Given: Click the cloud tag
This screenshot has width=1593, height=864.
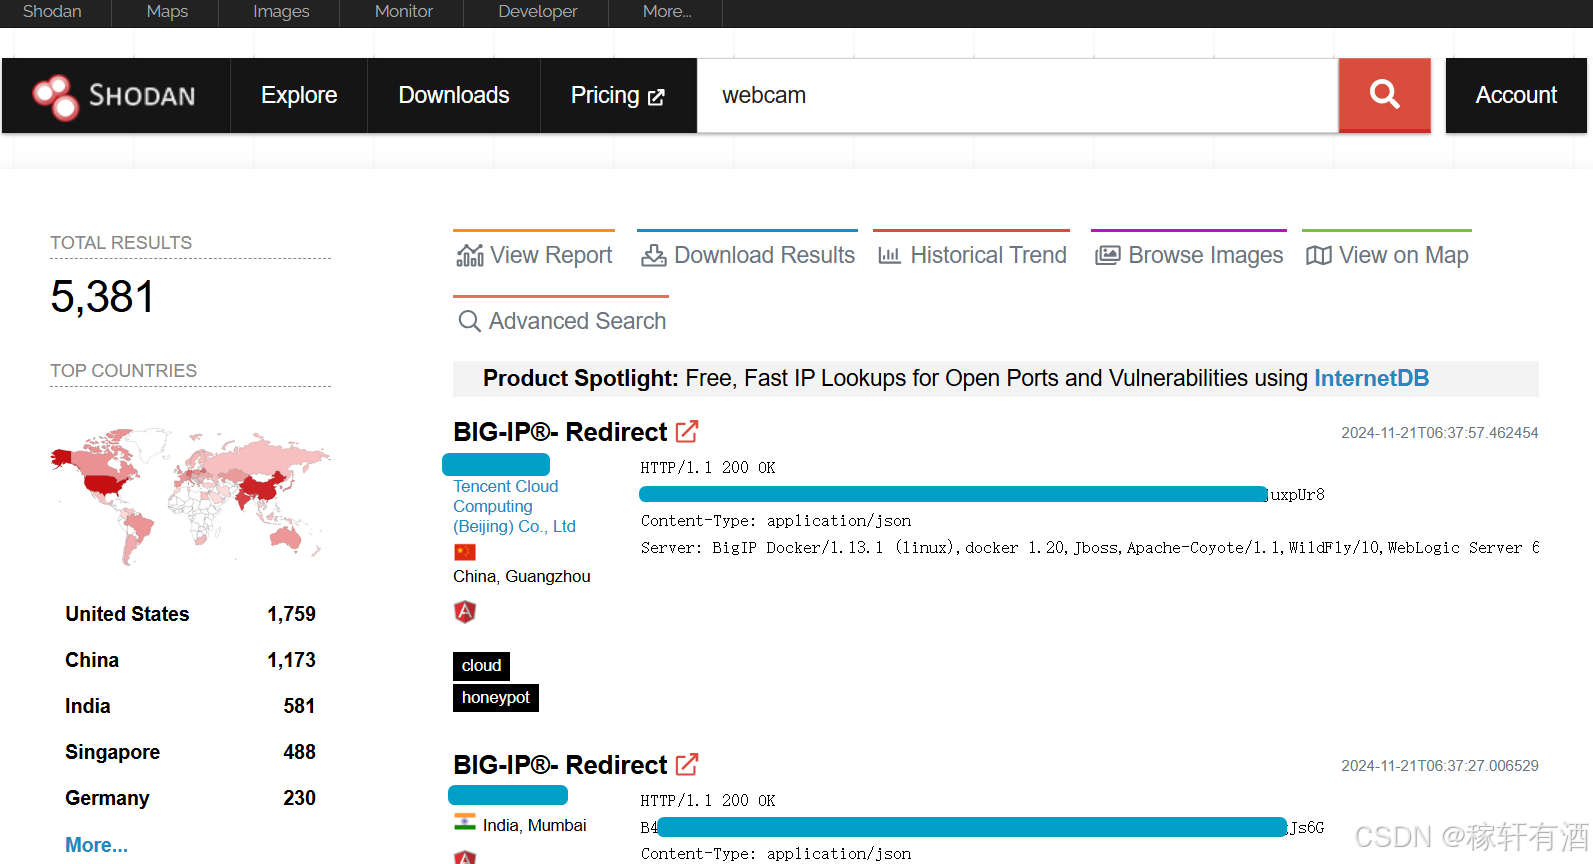Looking at the screenshot, I should 481,666.
